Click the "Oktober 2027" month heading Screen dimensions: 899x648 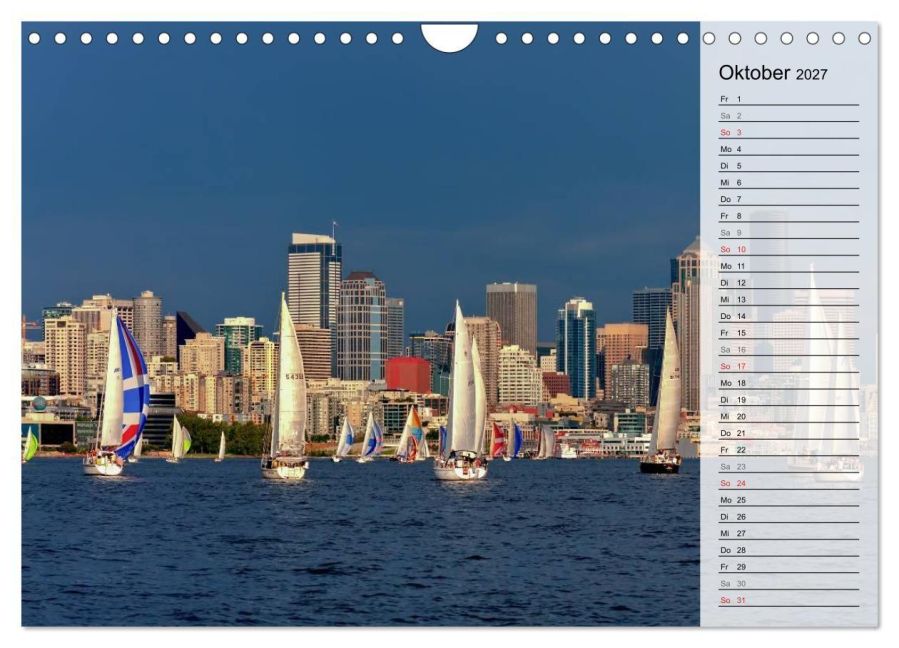click(773, 73)
